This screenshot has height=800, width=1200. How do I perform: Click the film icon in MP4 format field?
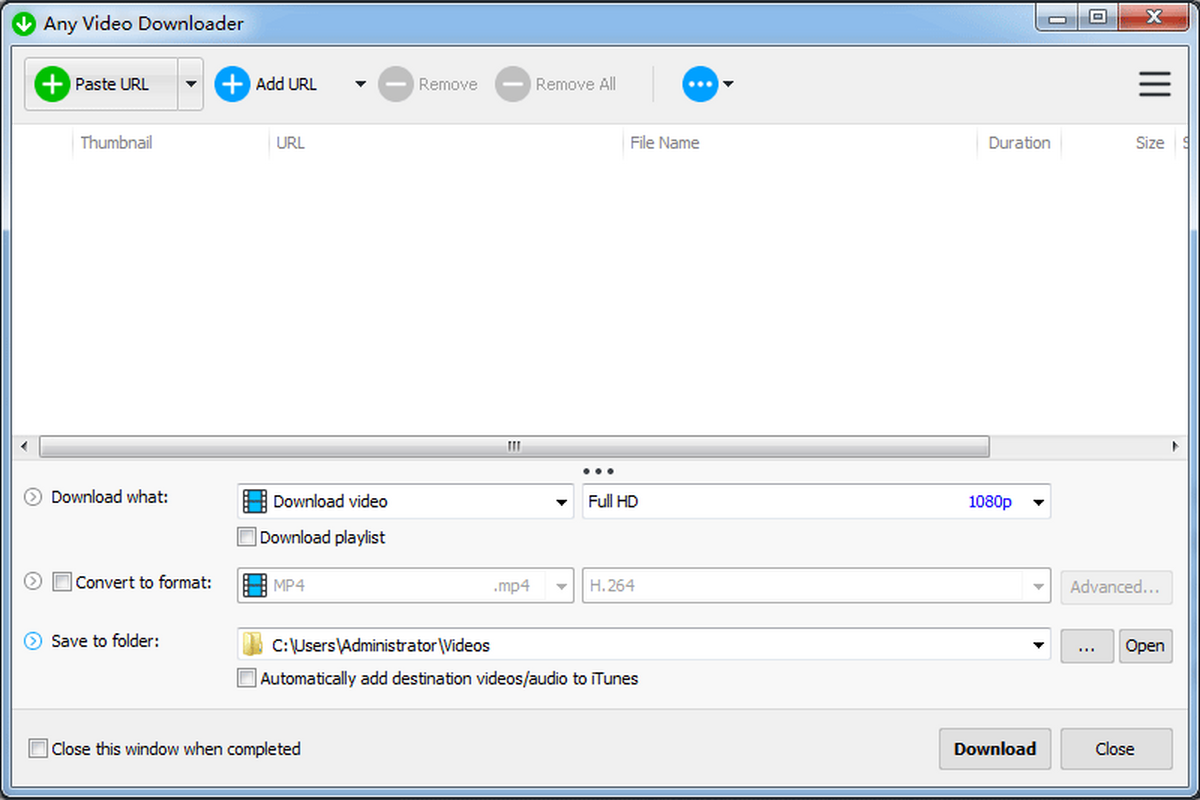256,586
